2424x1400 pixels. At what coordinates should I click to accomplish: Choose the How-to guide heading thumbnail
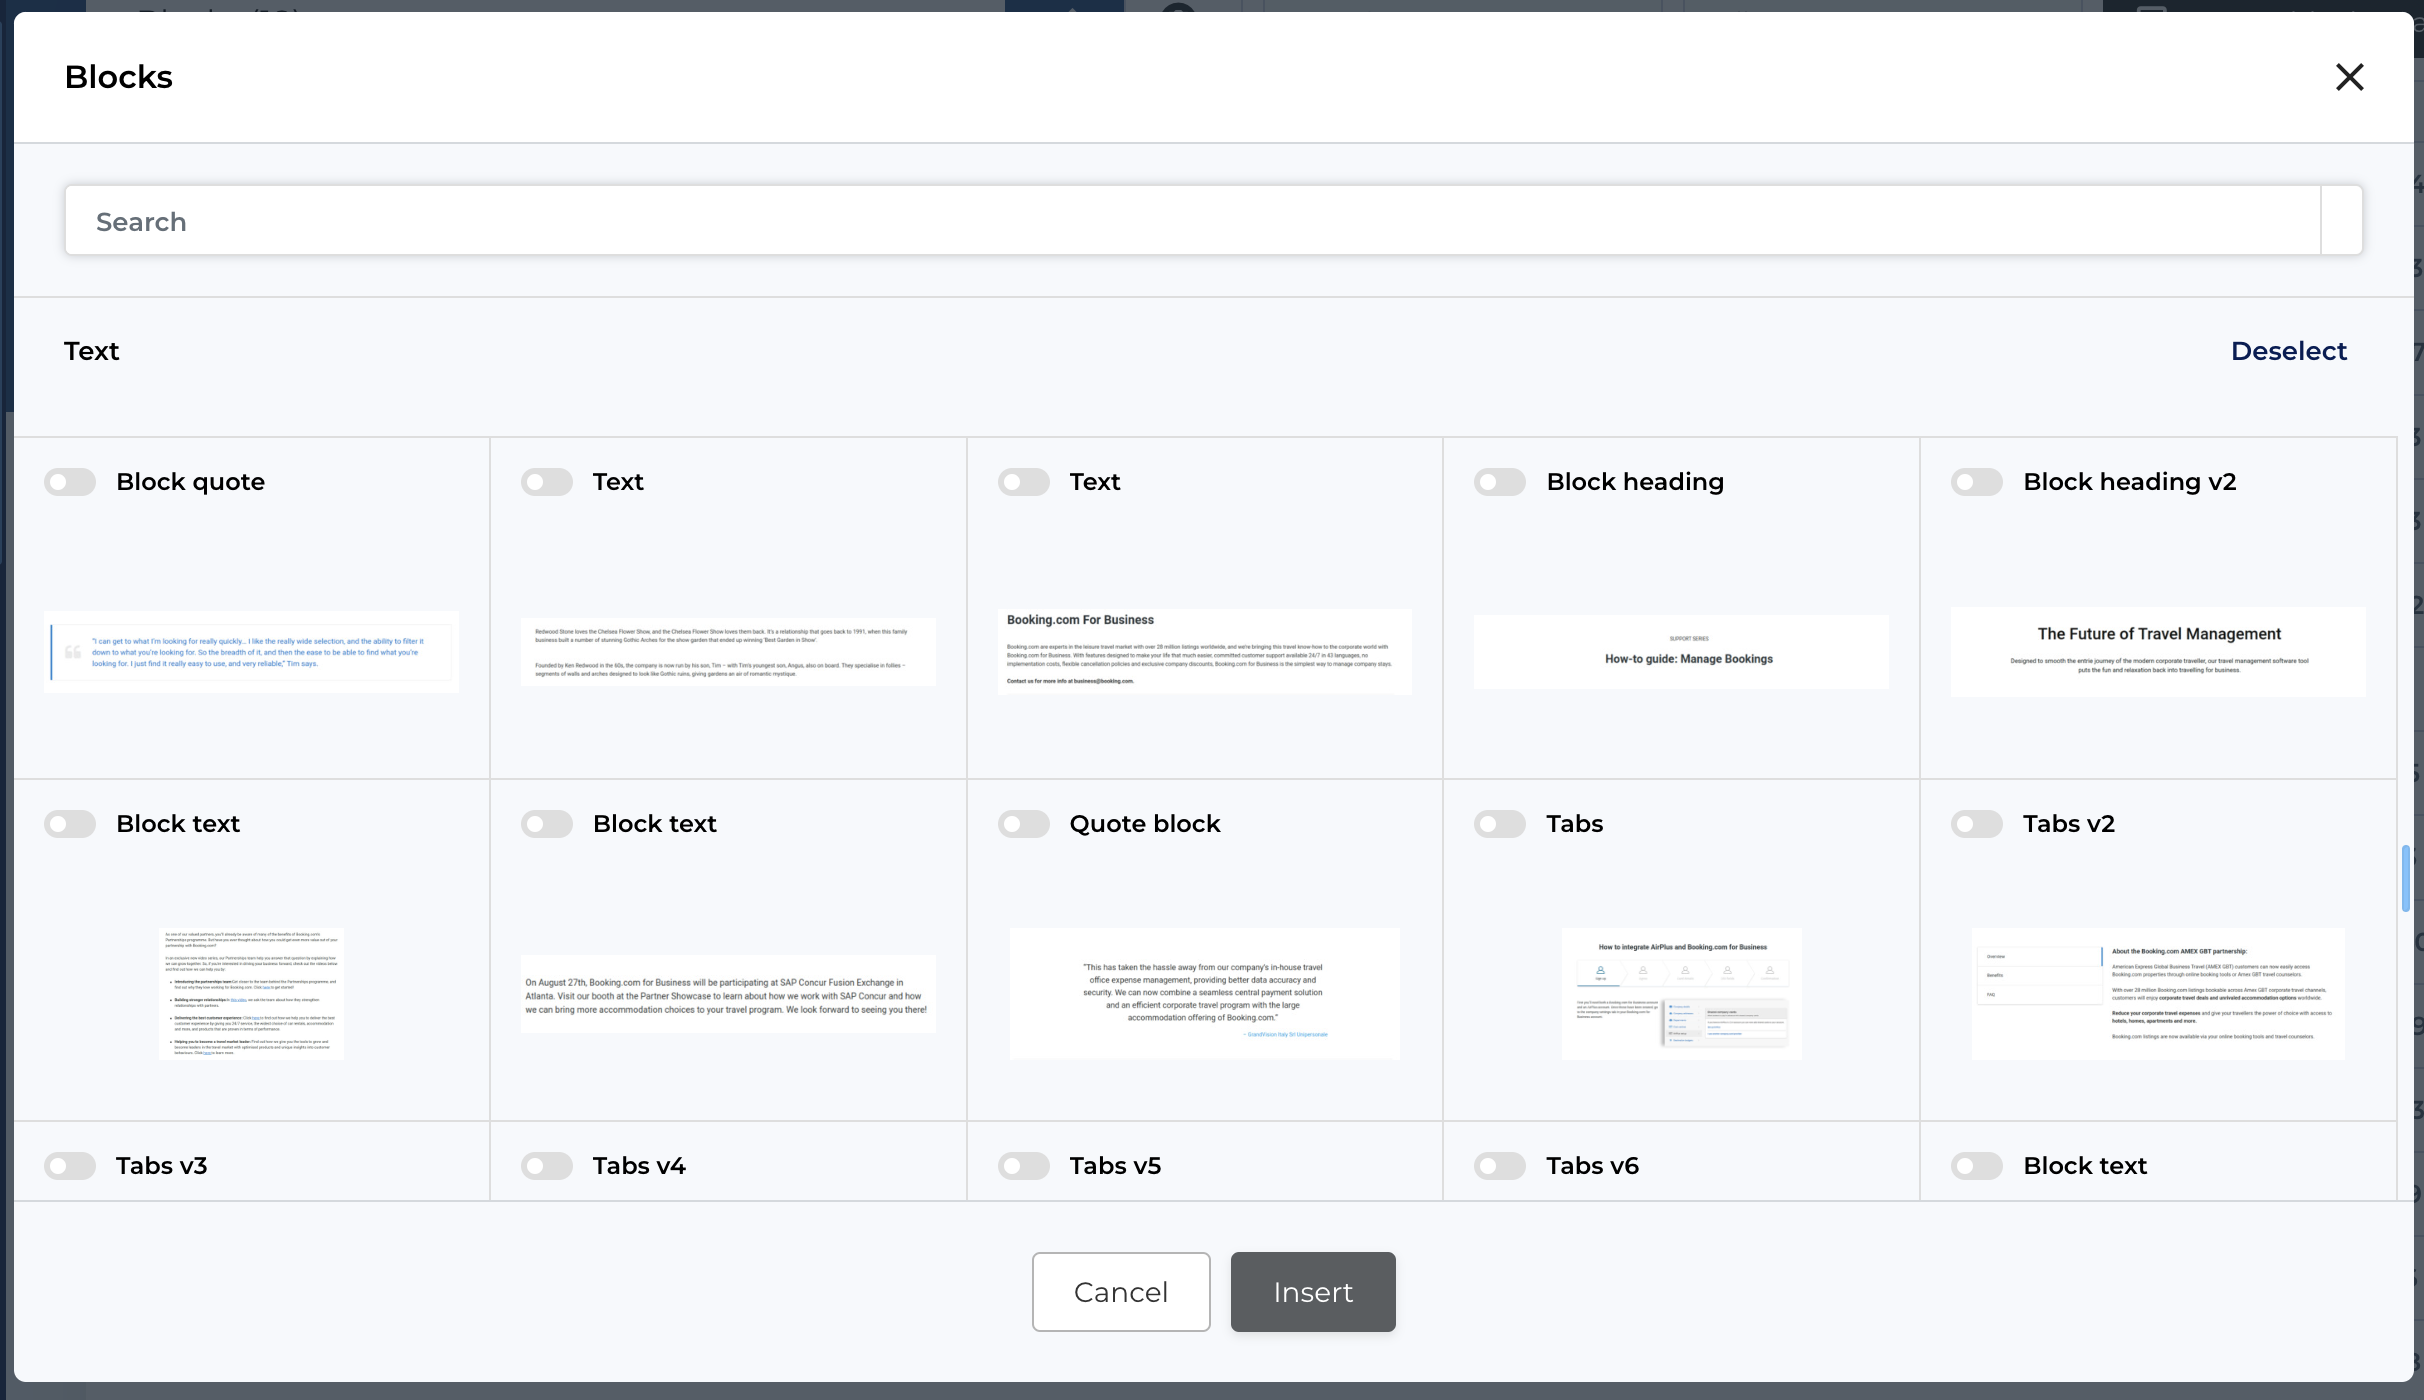1681,652
